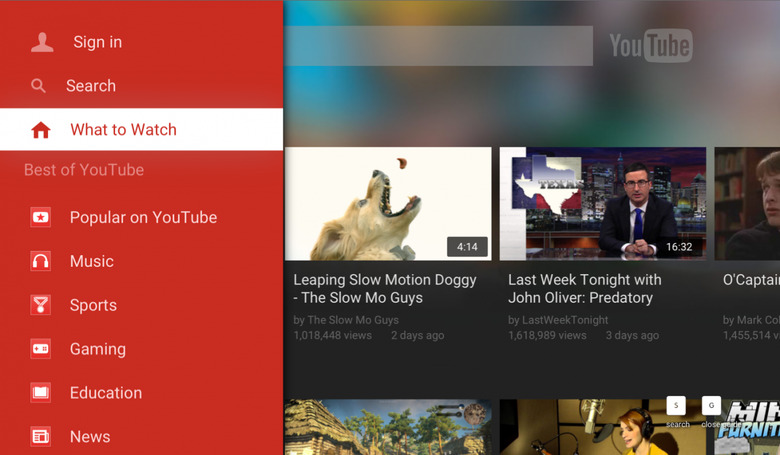The height and width of the screenshot is (455, 780).
Task: Open the Search menu entry
Action: pyautogui.click(x=142, y=86)
